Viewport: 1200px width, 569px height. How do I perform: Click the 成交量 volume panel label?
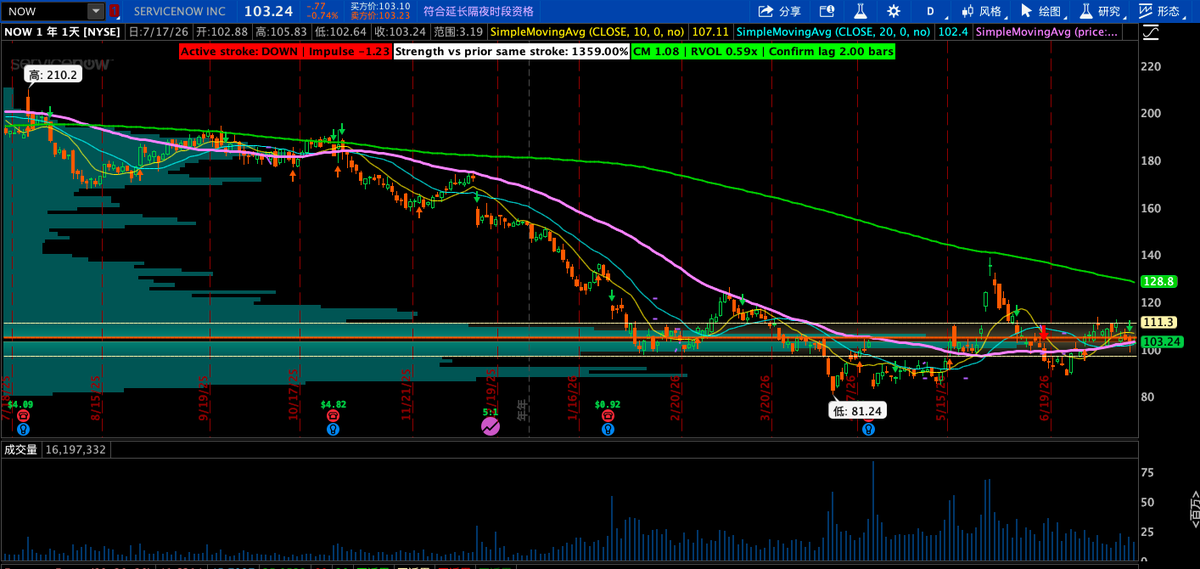[x=21, y=450]
